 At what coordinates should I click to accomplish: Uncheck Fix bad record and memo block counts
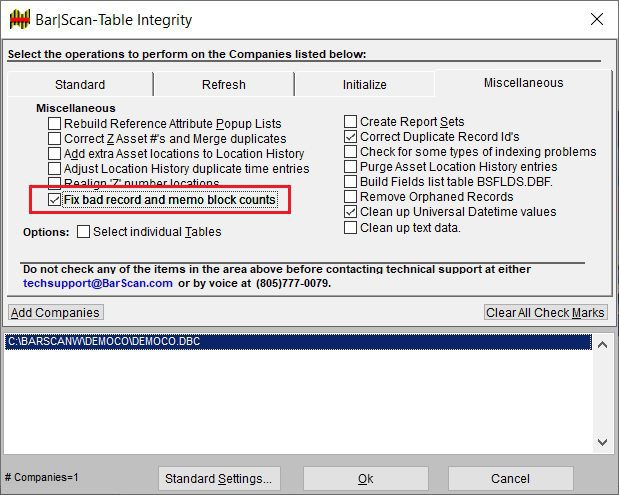[x=54, y=200]
